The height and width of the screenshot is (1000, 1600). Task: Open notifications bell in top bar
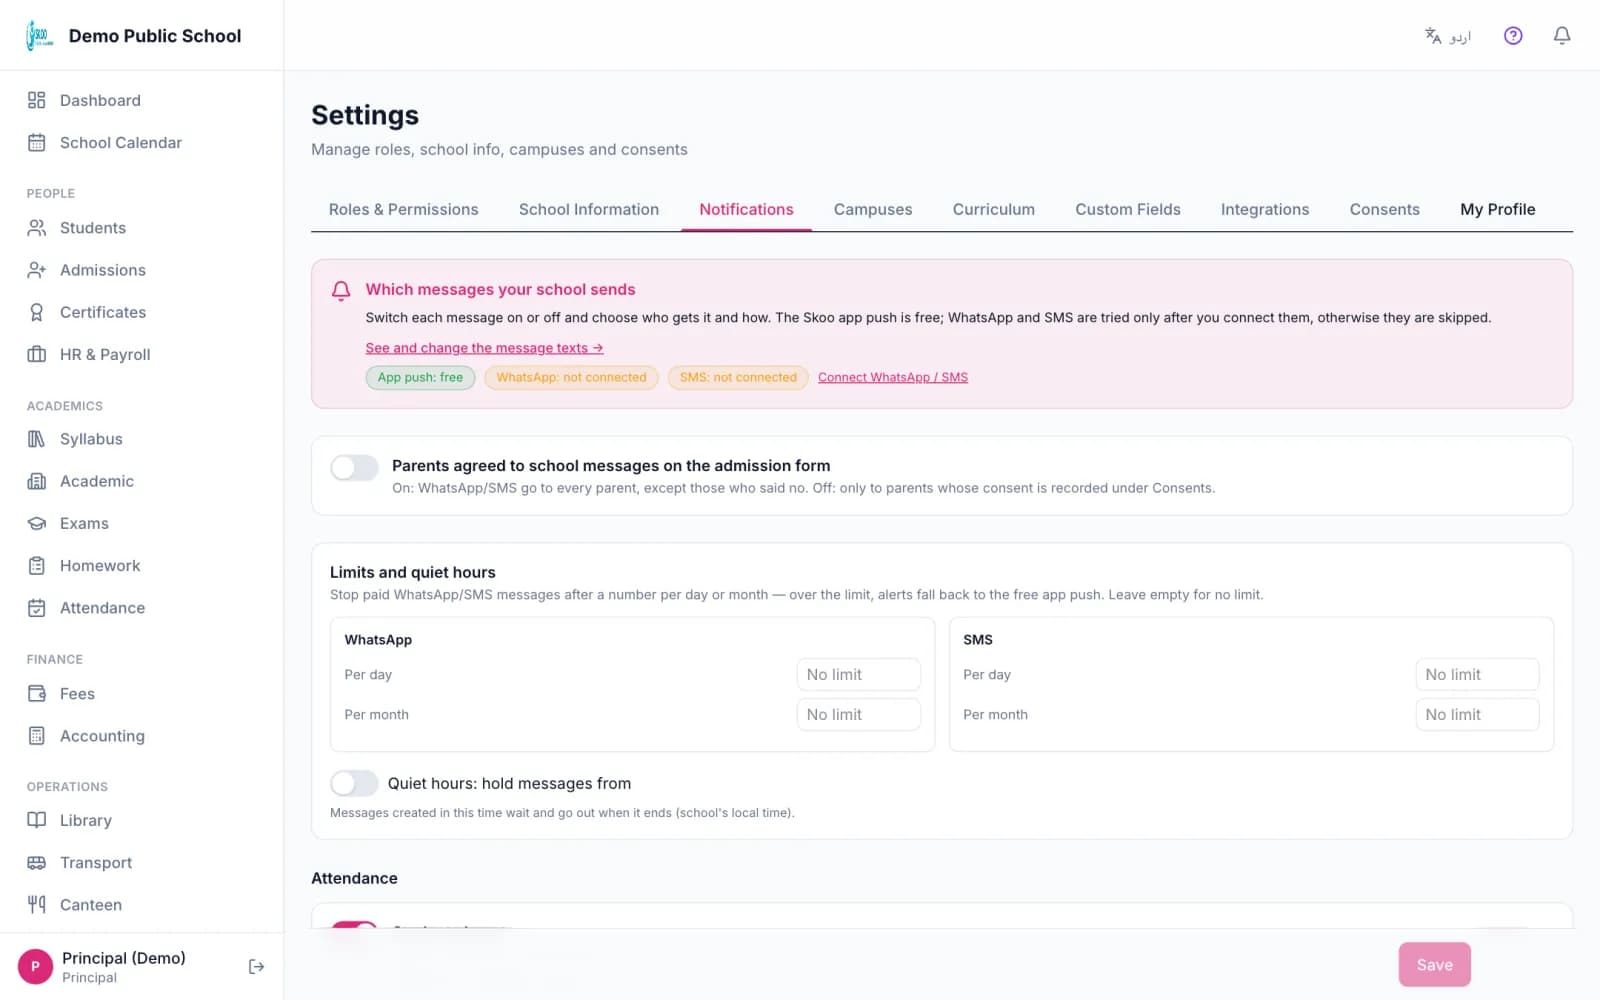[1562, 36]
